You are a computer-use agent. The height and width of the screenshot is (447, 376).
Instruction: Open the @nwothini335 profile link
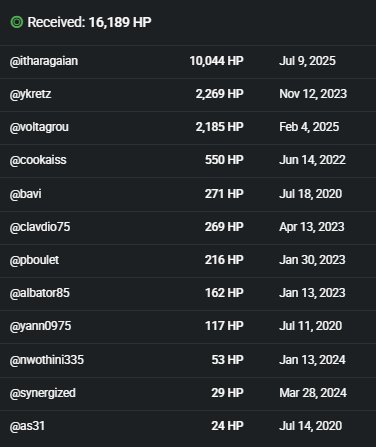[47, 360]
